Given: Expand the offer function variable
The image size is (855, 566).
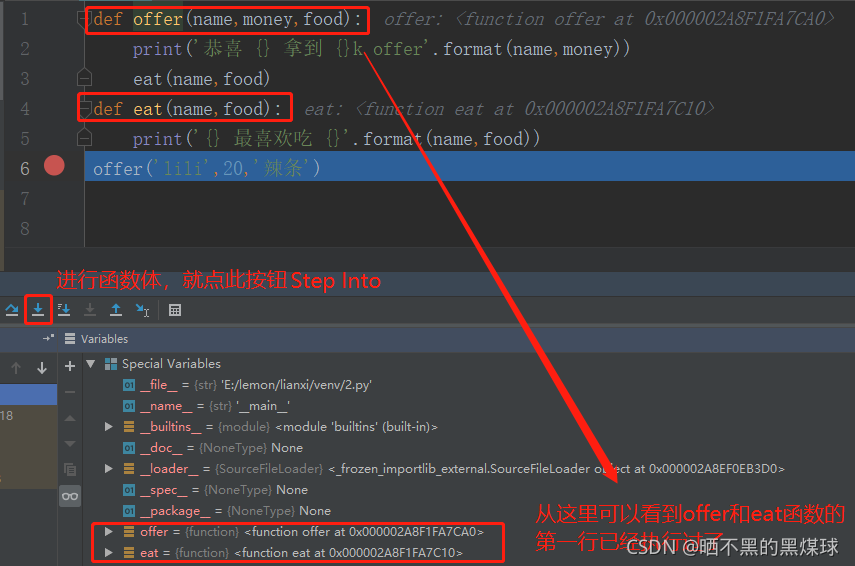Looking at the screenshot, I should 109,532.
